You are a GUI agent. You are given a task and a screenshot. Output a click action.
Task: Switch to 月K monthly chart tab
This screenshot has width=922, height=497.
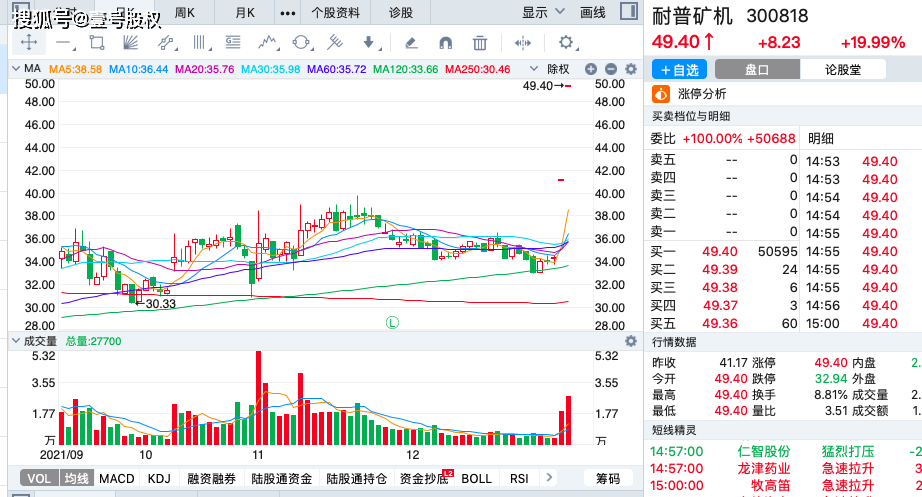click(245, 12)
